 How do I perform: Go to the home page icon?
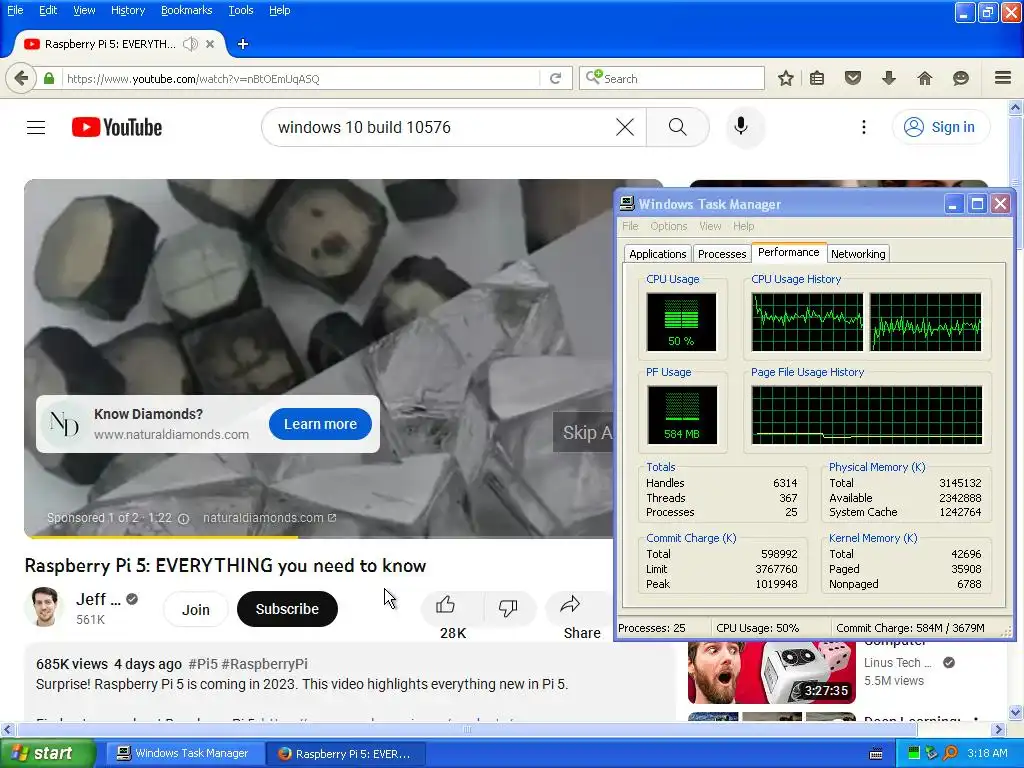925,78
